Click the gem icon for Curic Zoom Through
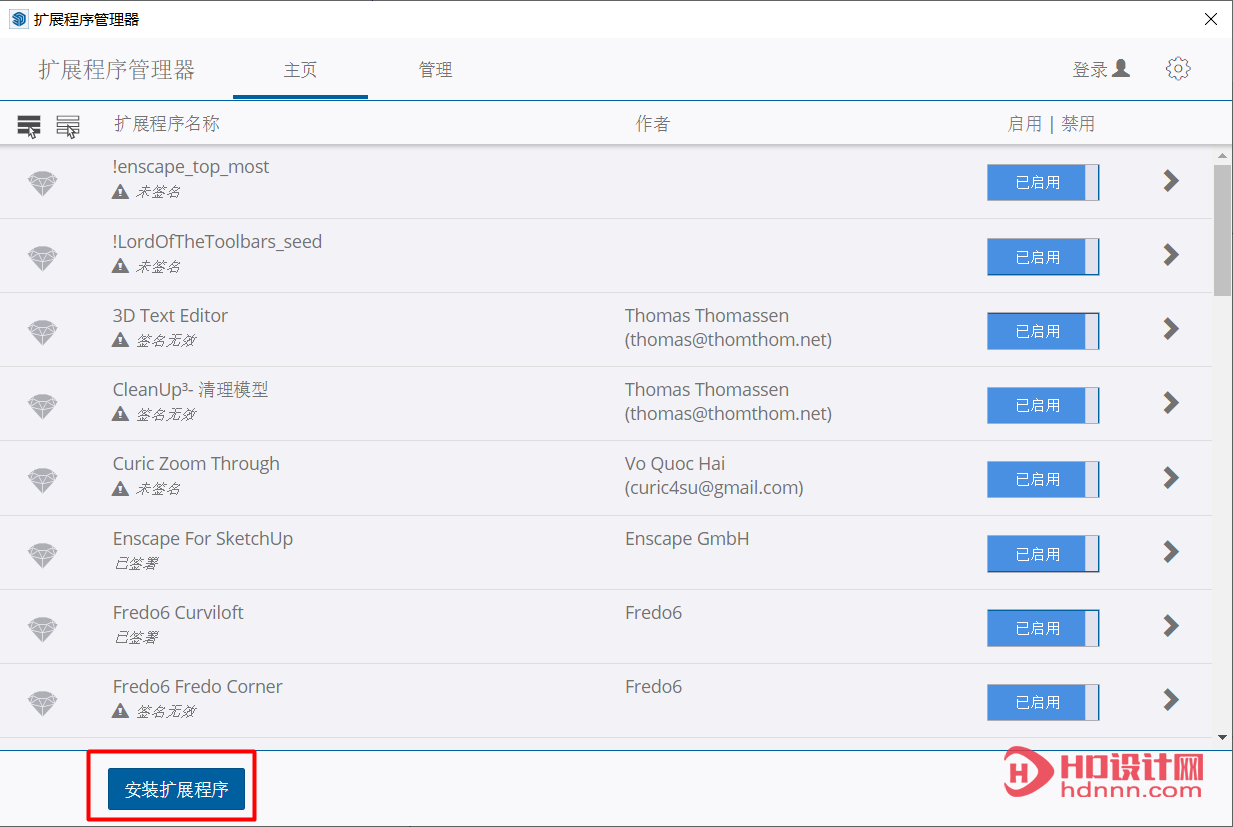Screen dimensions: 1233x827 42,480
